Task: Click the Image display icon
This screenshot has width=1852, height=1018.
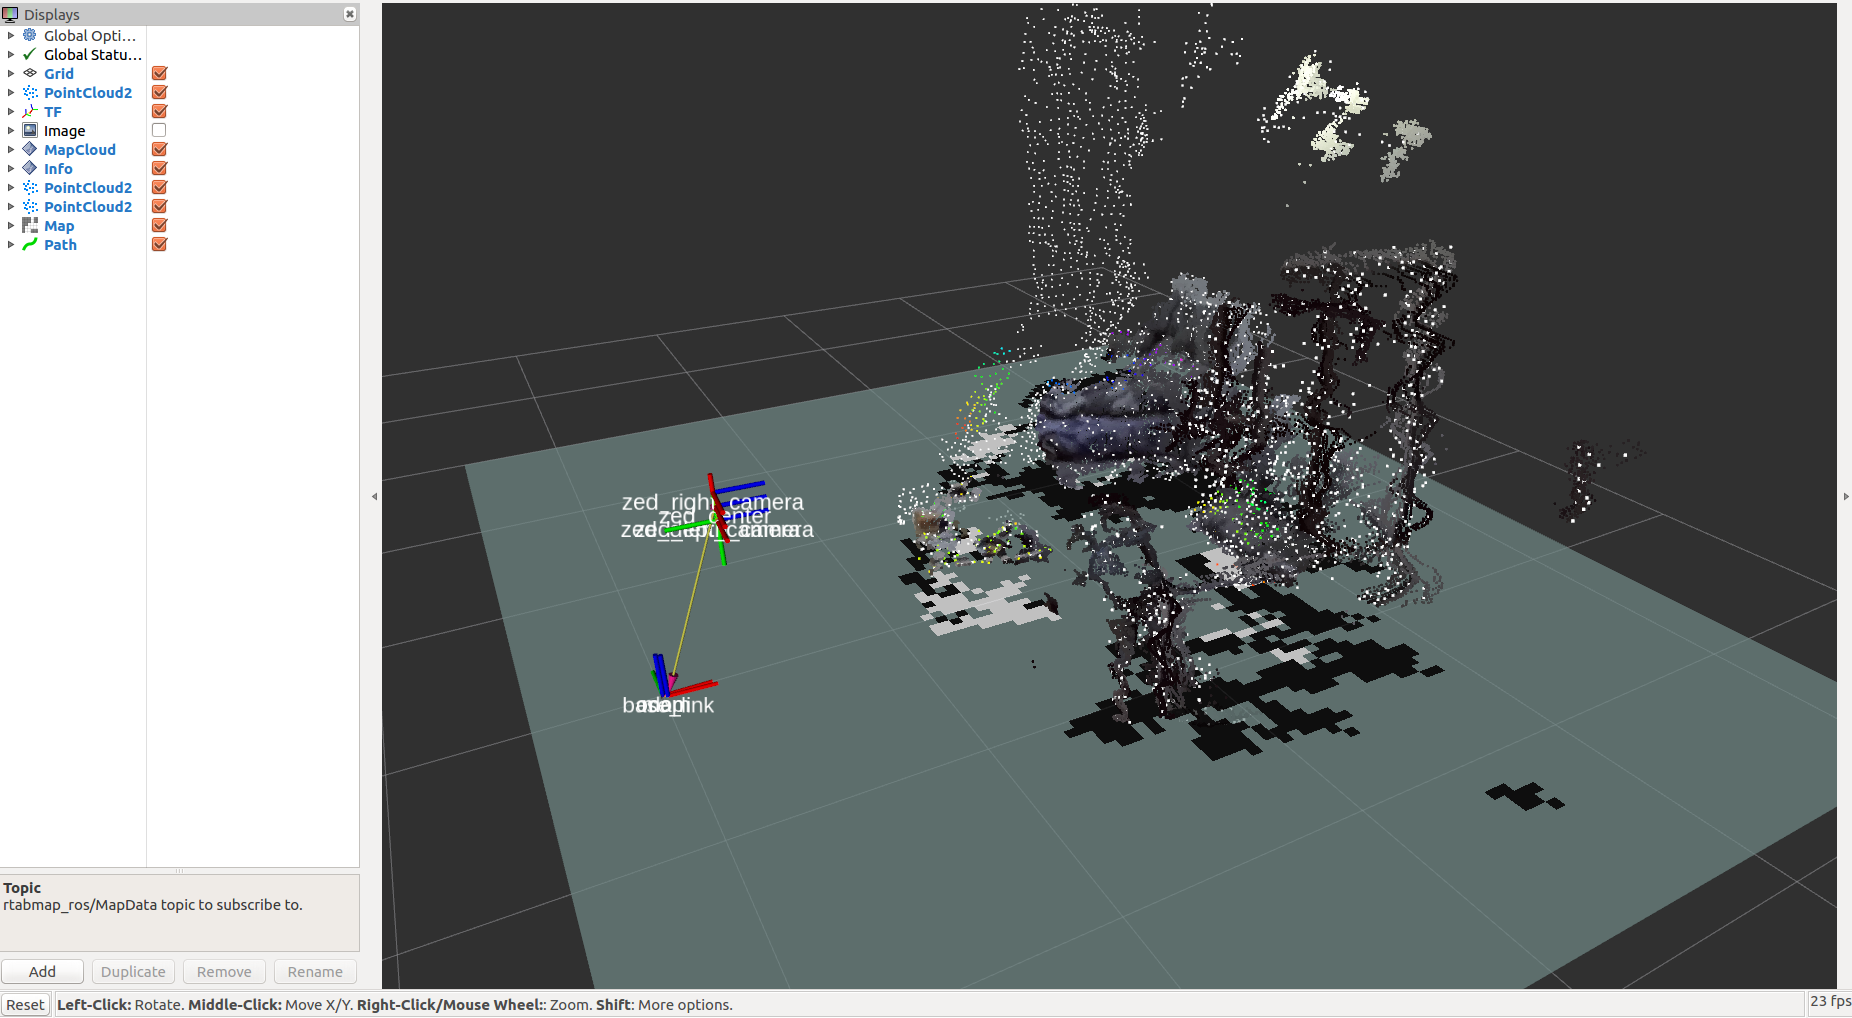Action: point(30,130)
